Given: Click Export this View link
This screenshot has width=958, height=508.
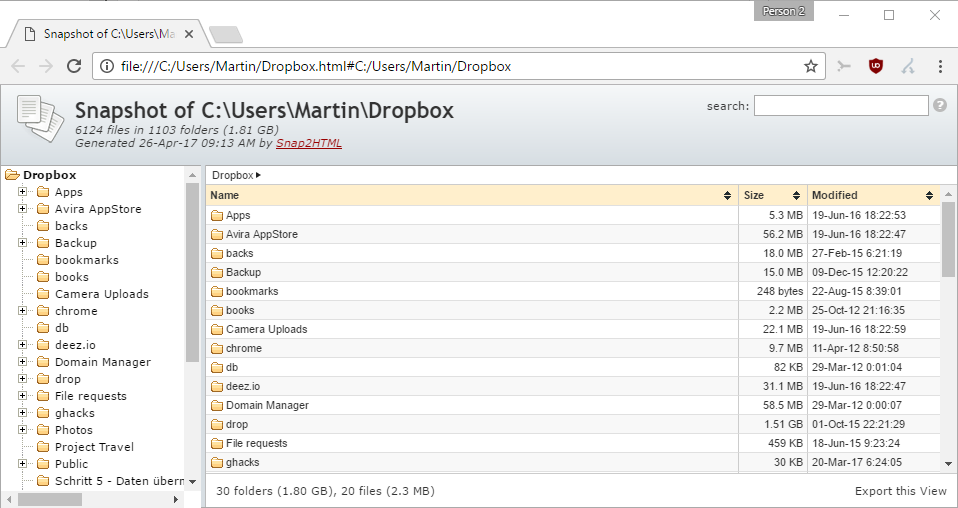Looking at the screenshot, I should (x=901, y=491).
